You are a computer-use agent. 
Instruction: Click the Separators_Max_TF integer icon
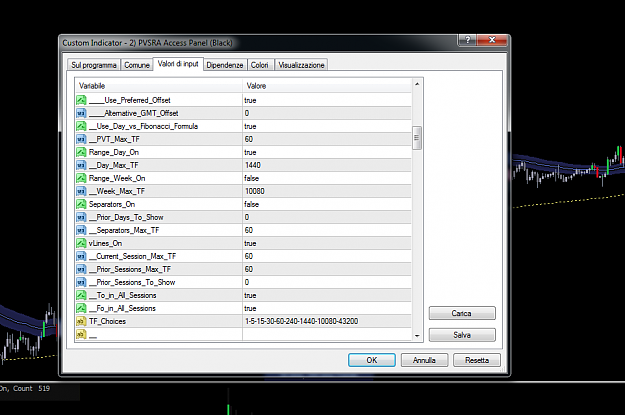point(81,230)
